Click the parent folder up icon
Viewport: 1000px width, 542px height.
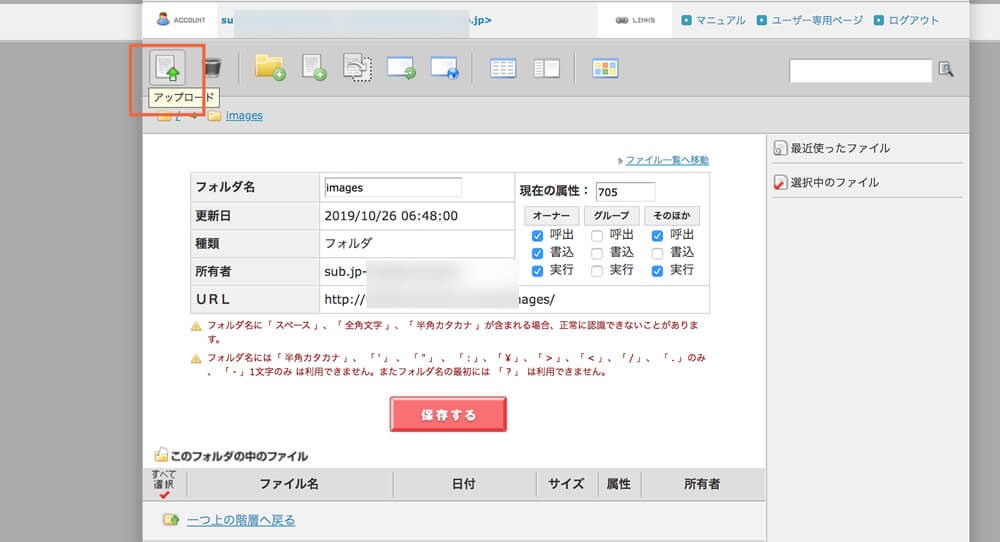pos(171,520)
